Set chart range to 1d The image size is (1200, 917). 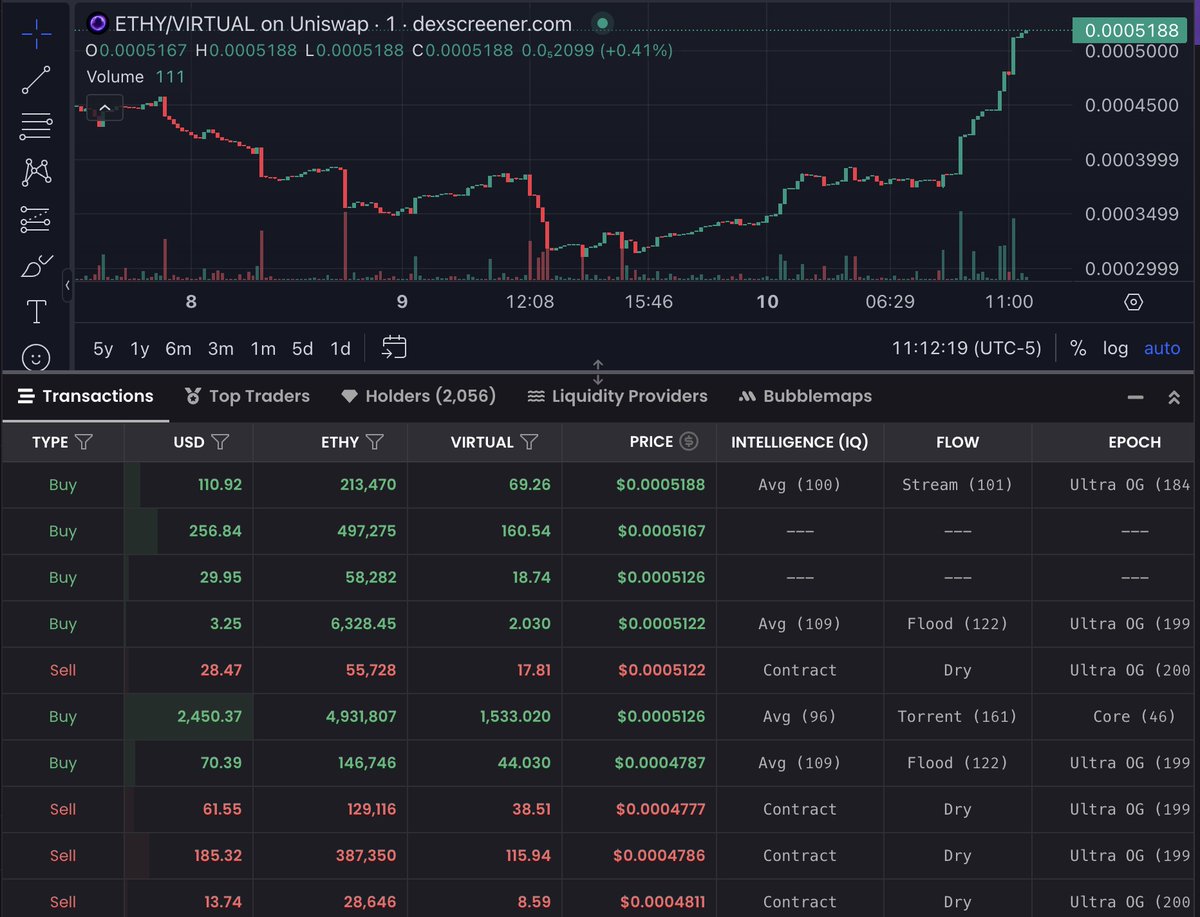(x=340, y=349)
